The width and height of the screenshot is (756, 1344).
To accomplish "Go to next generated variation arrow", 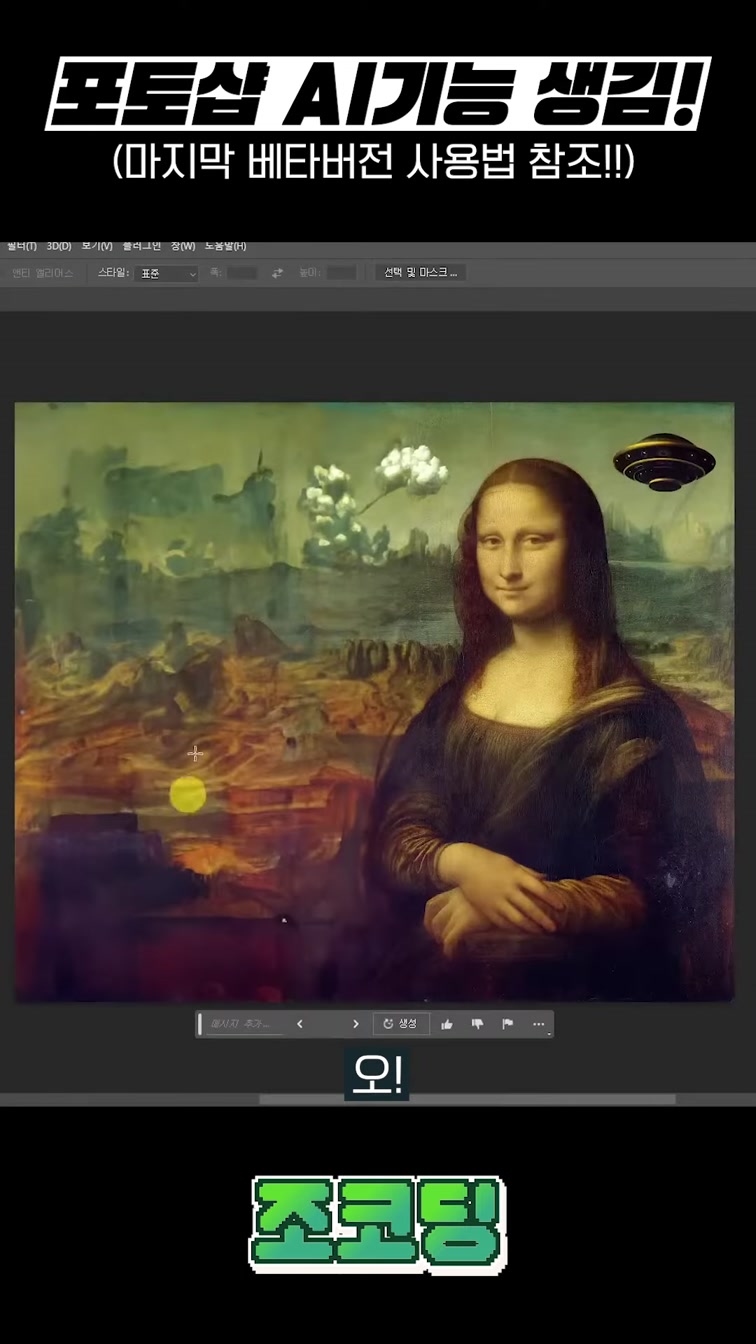I will pos(355,1024).
